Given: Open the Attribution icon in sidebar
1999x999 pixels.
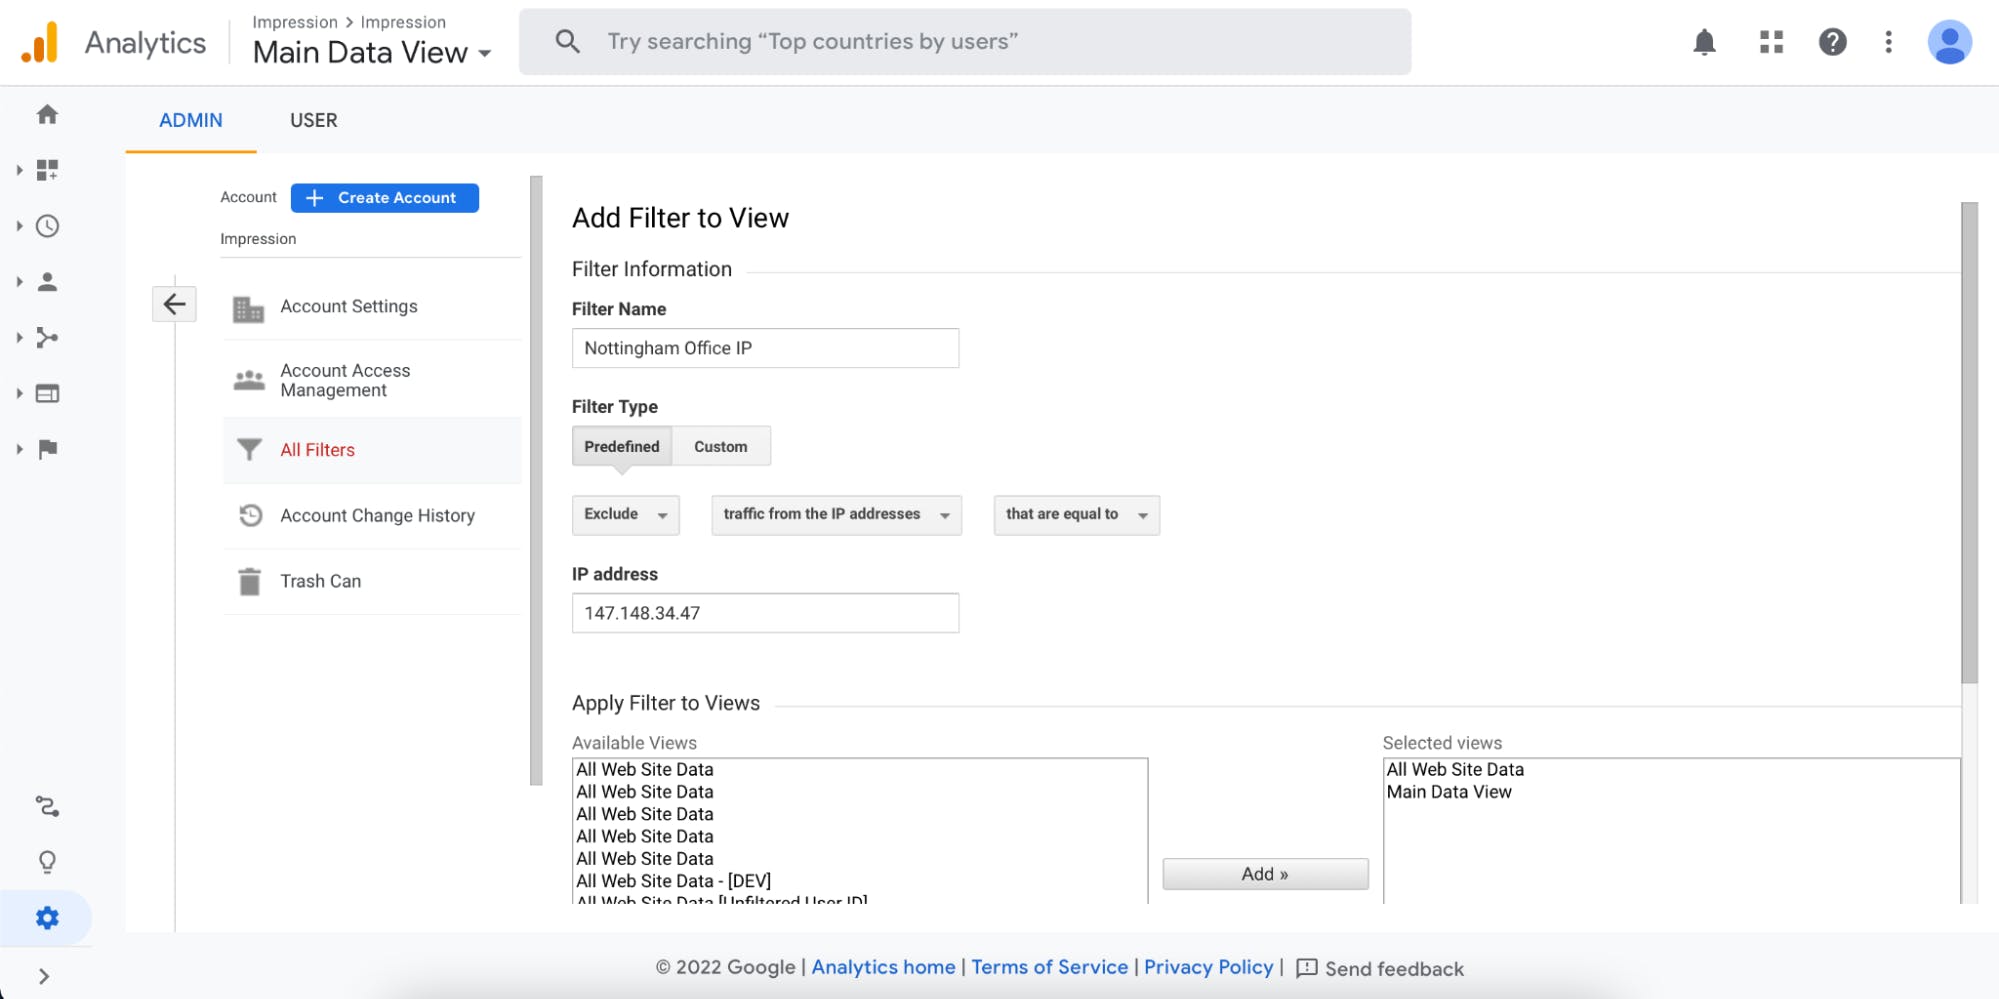Looking at the screenshot, I should (x=47, y=806).
